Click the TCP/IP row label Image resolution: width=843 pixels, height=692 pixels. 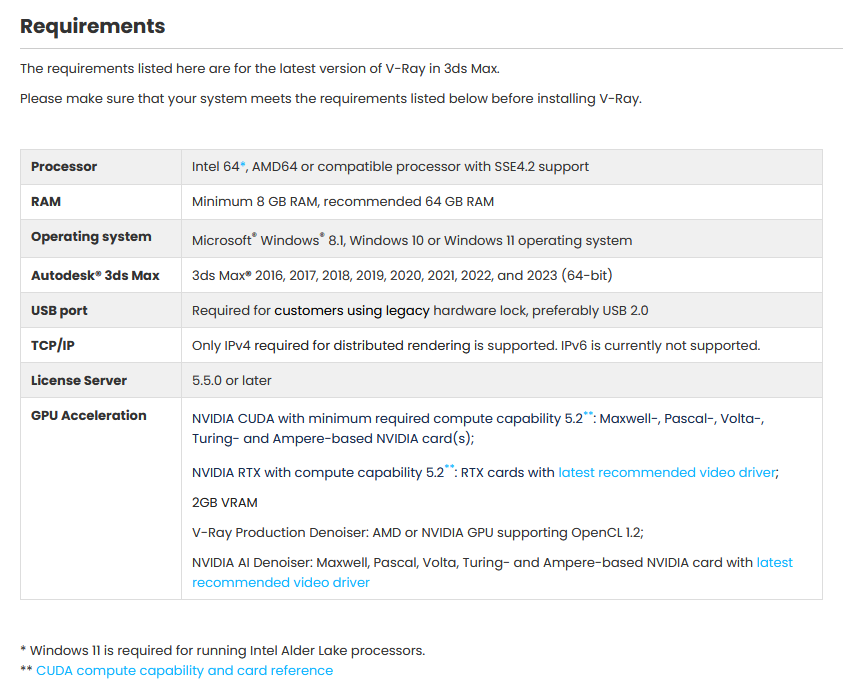53,345
